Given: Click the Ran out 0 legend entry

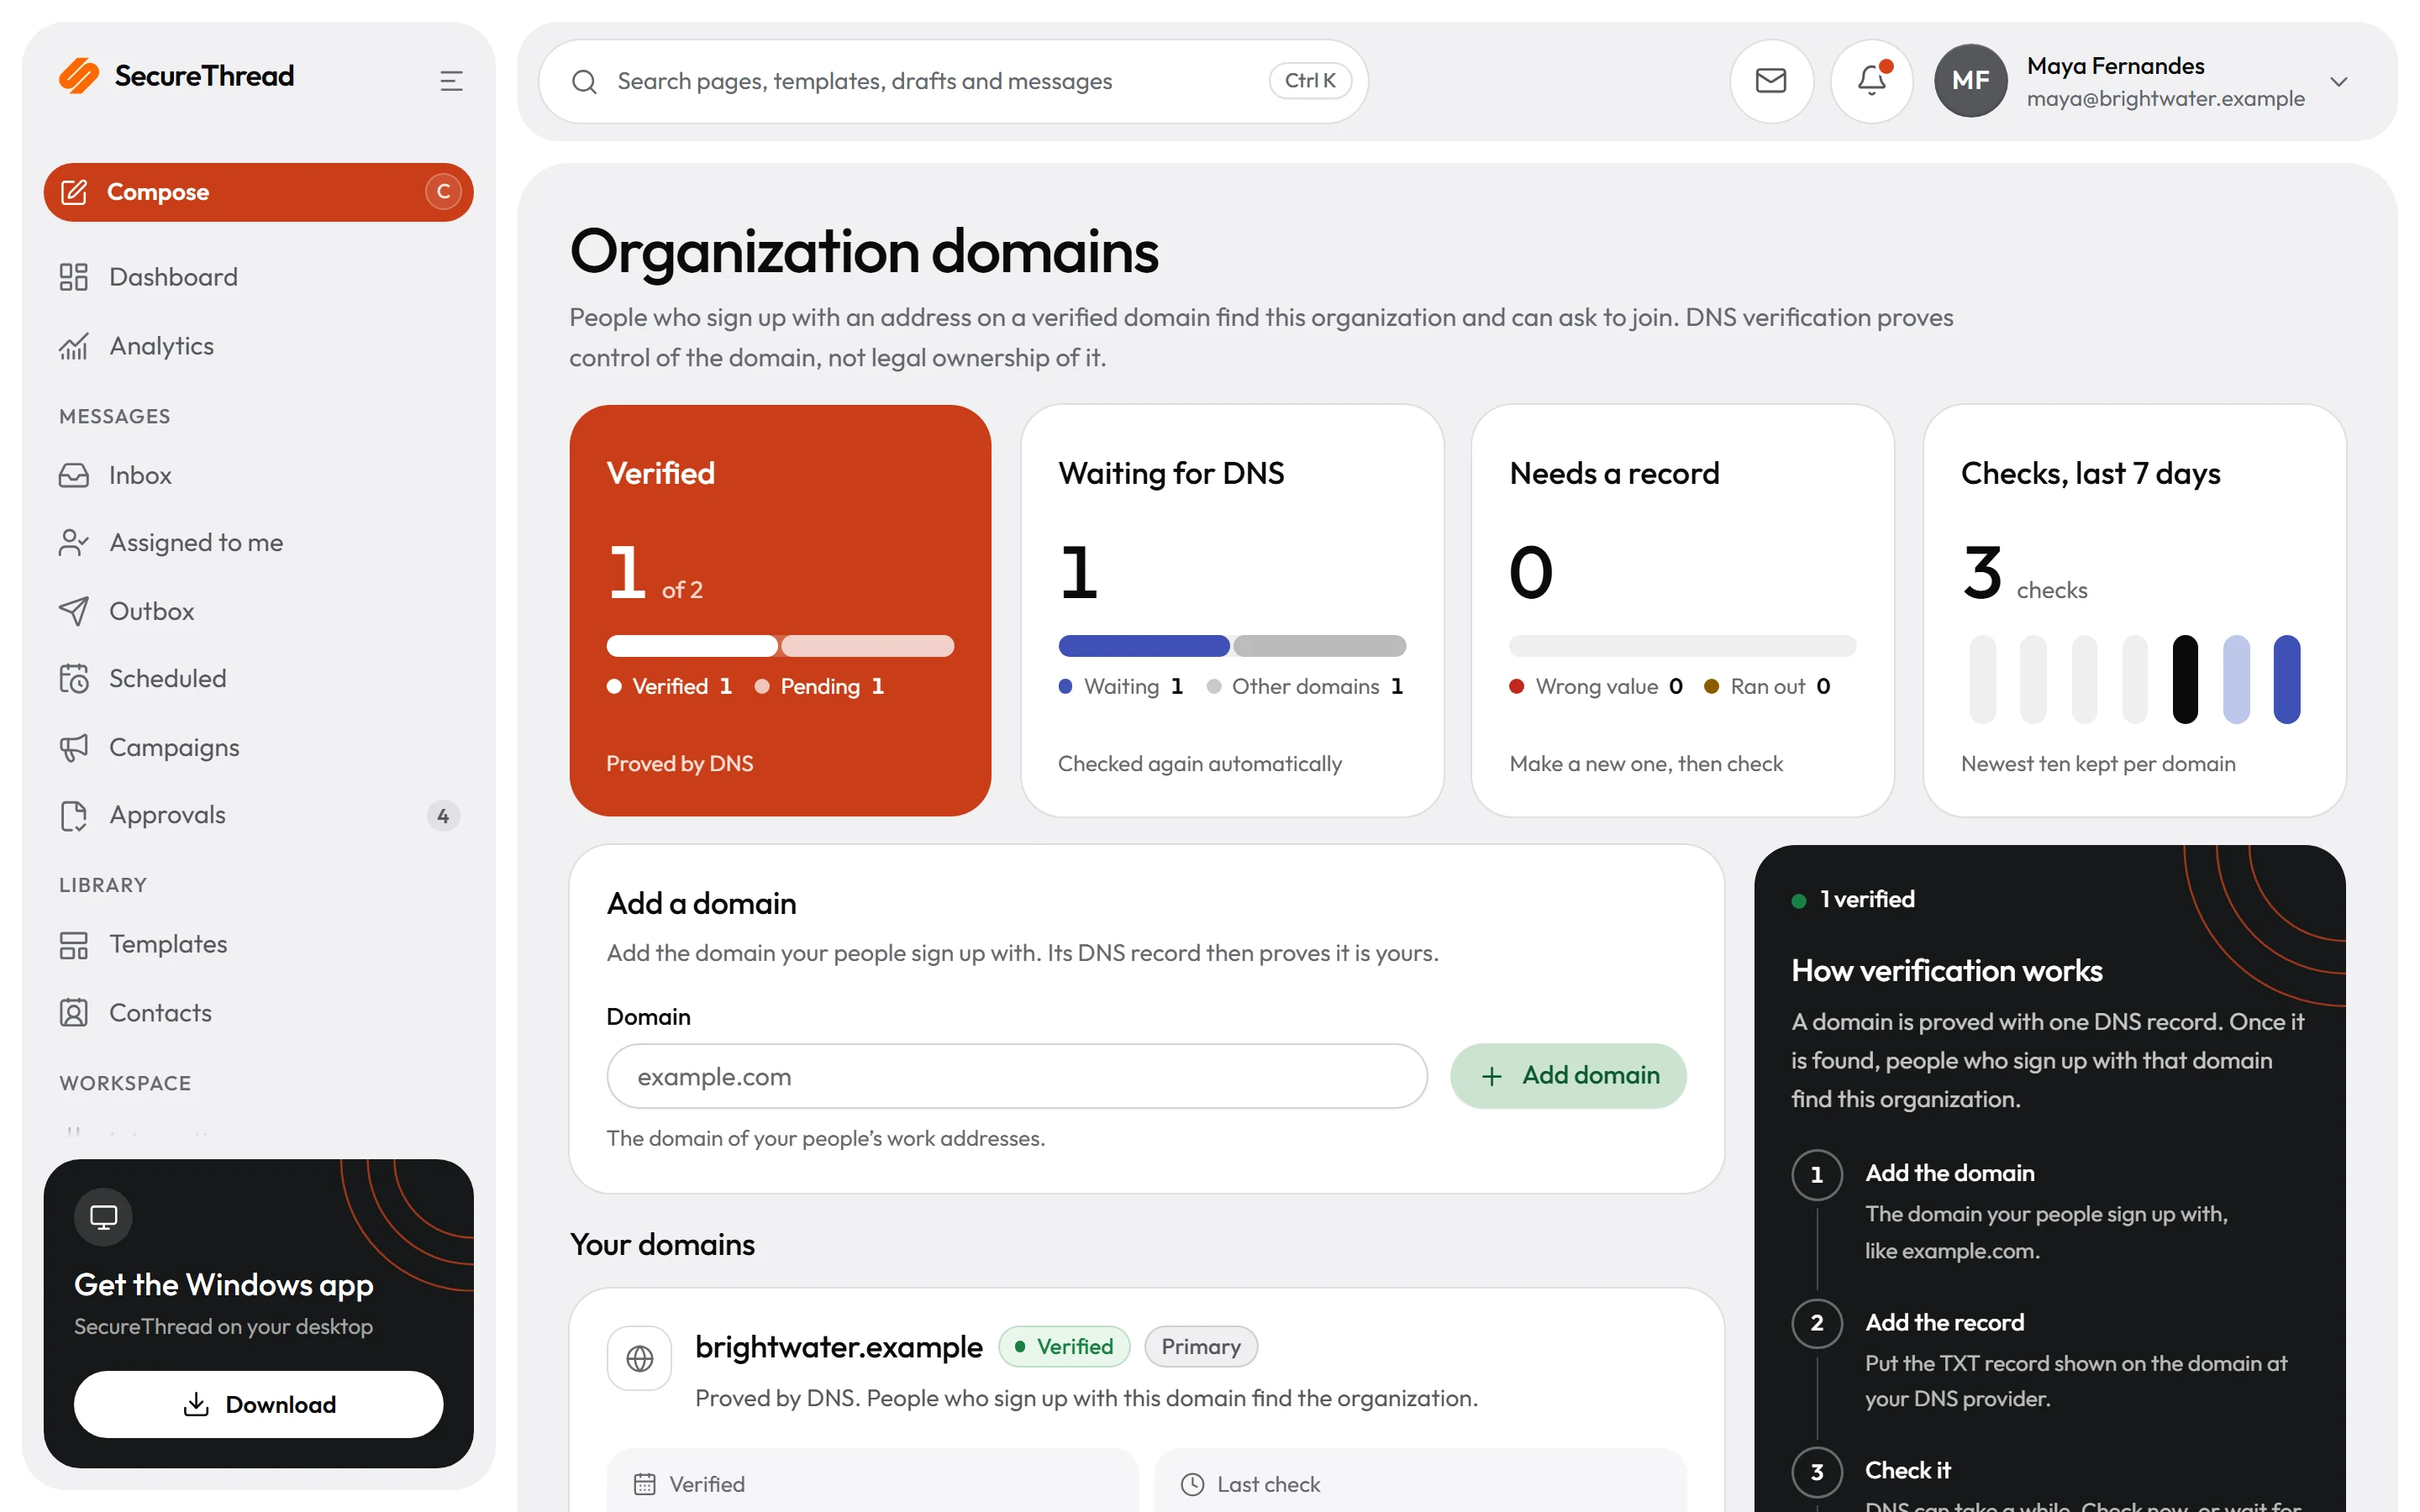Looking at the screenshot, I should [1767, 686].
